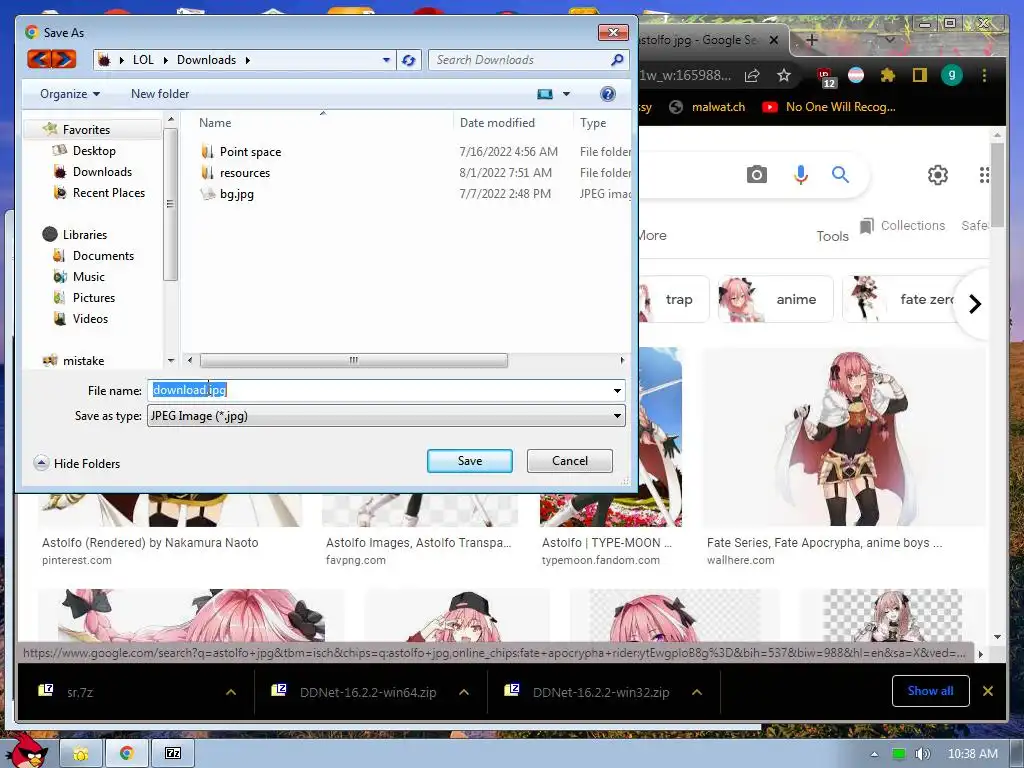Viewport: 1024px width, 768px height.
Task: Go forward in Save As dialog
Action: click(63, 59)
